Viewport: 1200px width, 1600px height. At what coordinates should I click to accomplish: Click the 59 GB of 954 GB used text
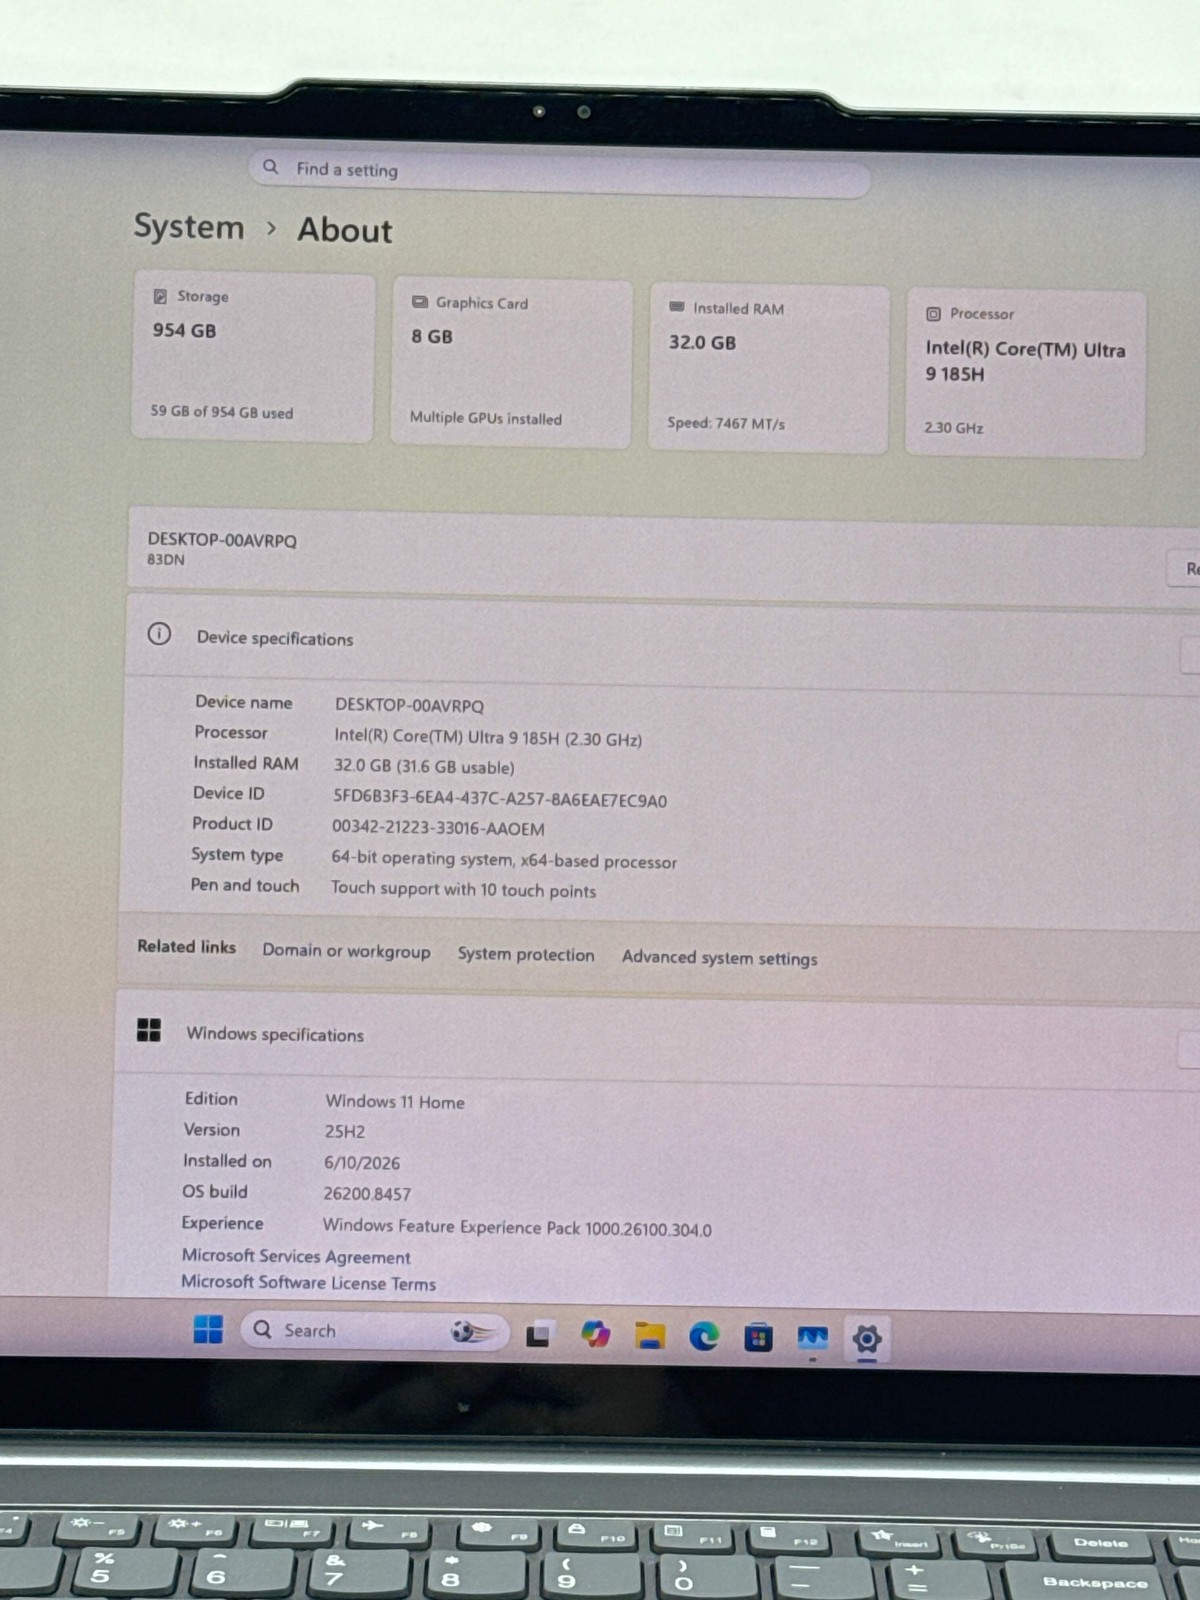tap(222, 411)
